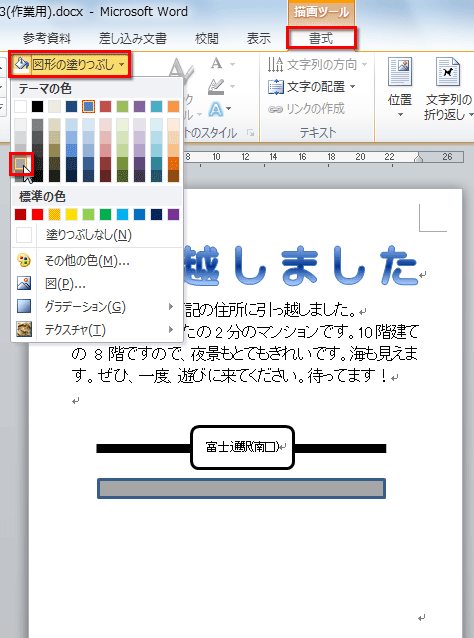The width and height of the screenshot is (474, 638).
Task: Open その他の色(M)... menu entry
Action: tap(97, 260)
